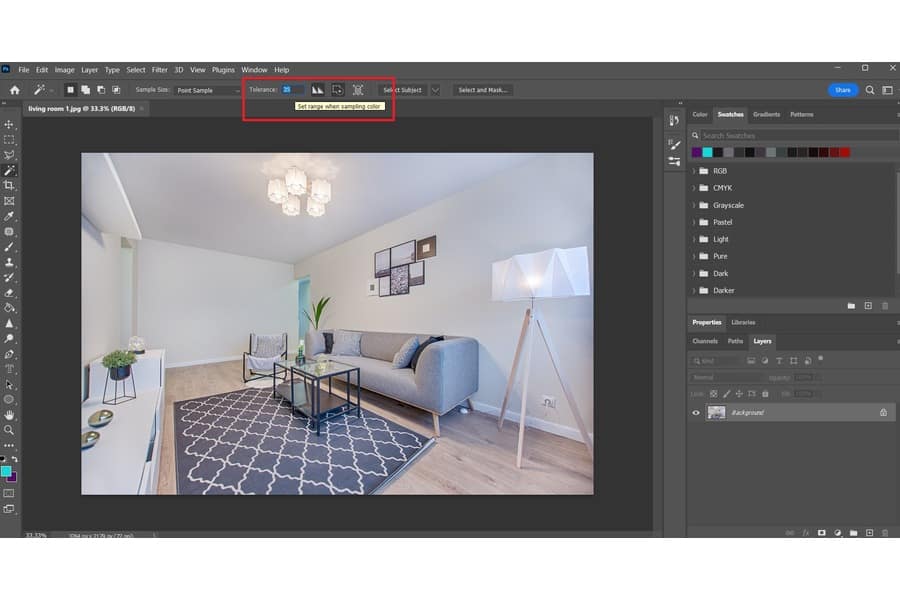Switch to the Channels tab
900x600 pixels.
click(705, 341)
